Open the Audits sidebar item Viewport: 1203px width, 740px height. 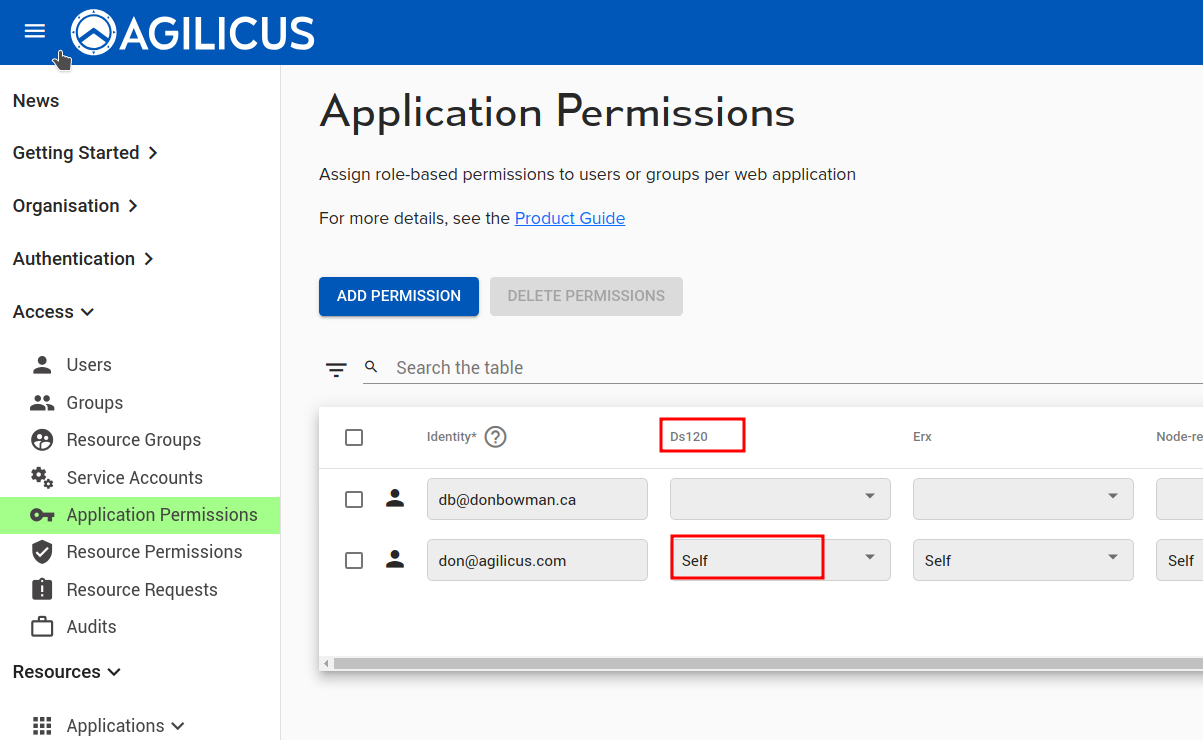(x=91, y=627)
